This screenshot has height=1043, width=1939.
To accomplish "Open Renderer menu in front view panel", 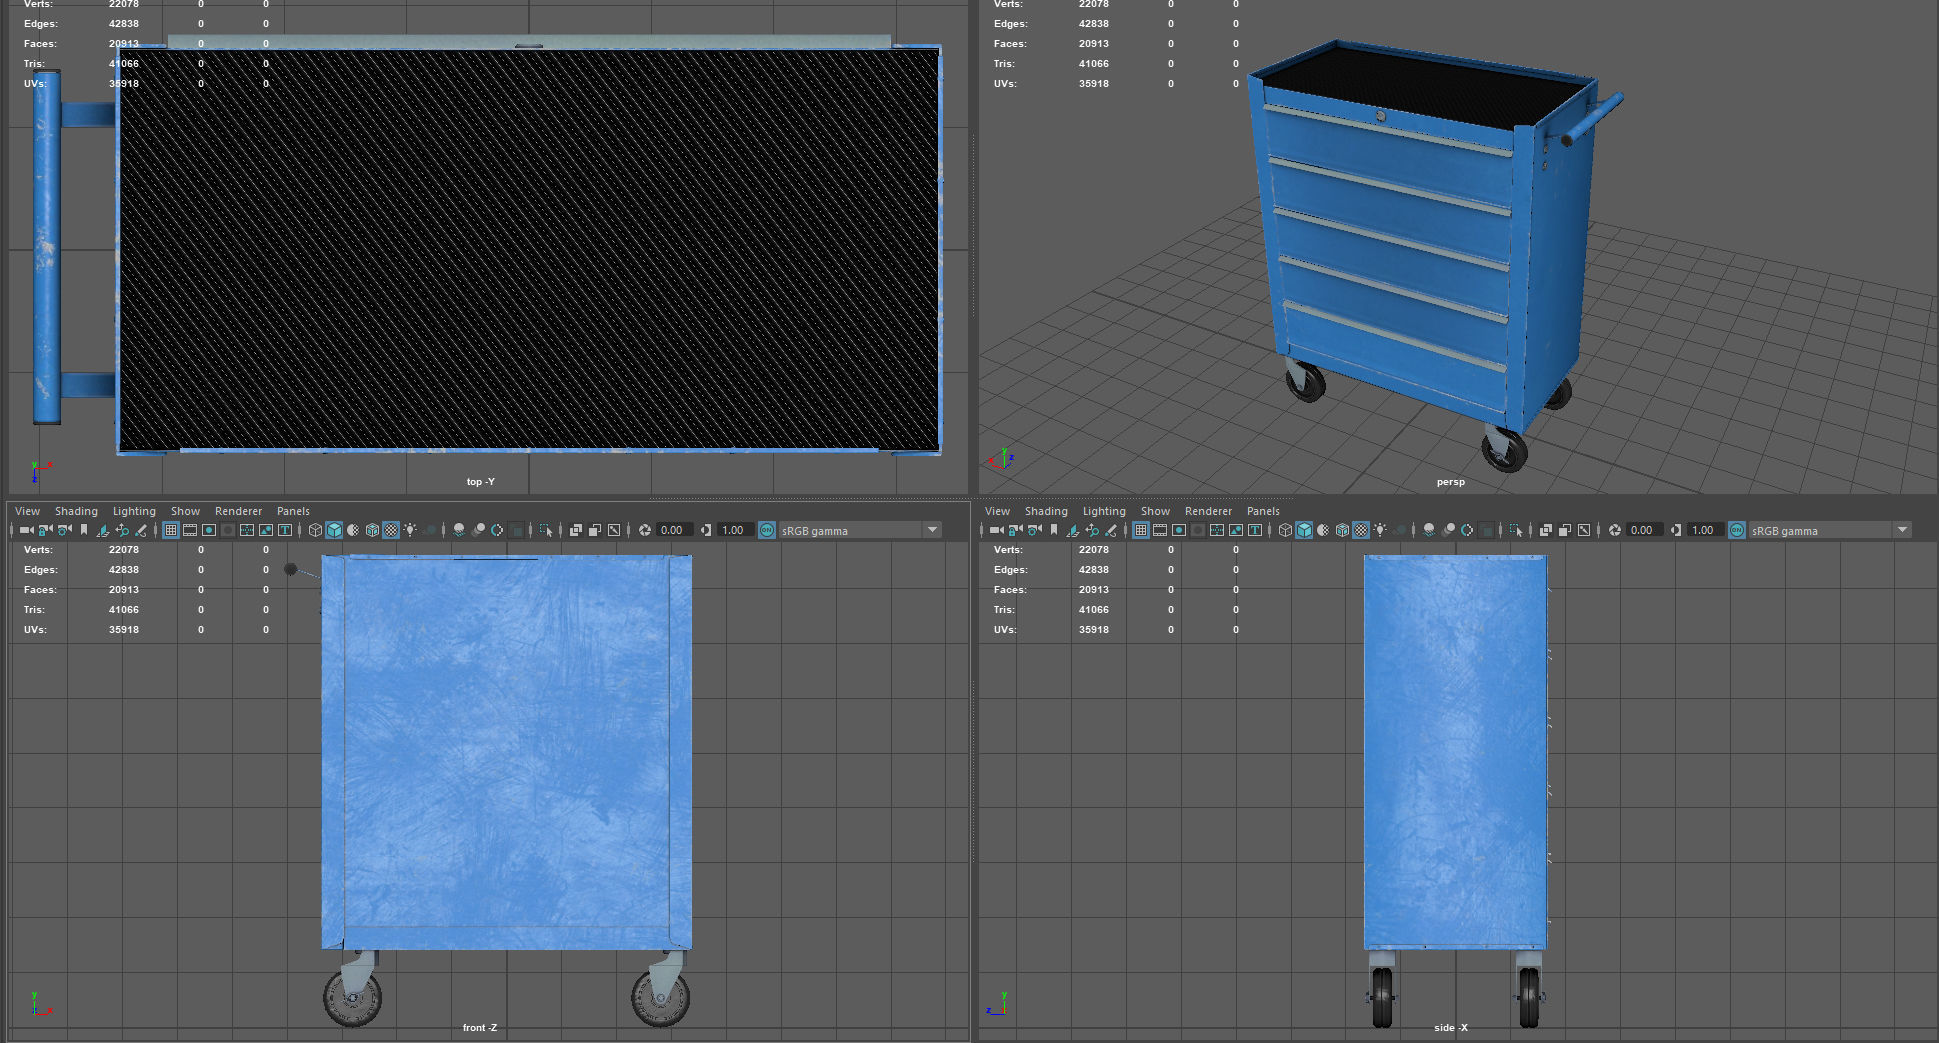I will [x=238, y=511].
